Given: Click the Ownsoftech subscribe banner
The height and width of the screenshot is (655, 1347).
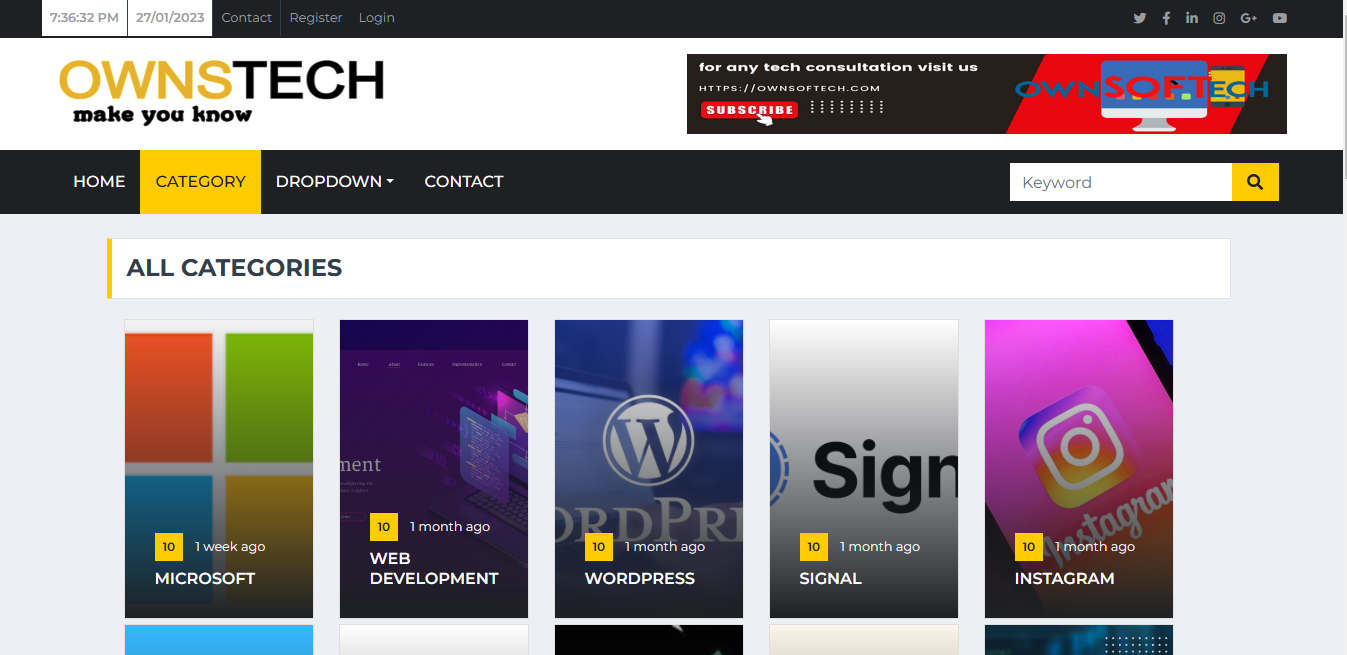Looking at the screenshot, I should [x=986, y=94].
